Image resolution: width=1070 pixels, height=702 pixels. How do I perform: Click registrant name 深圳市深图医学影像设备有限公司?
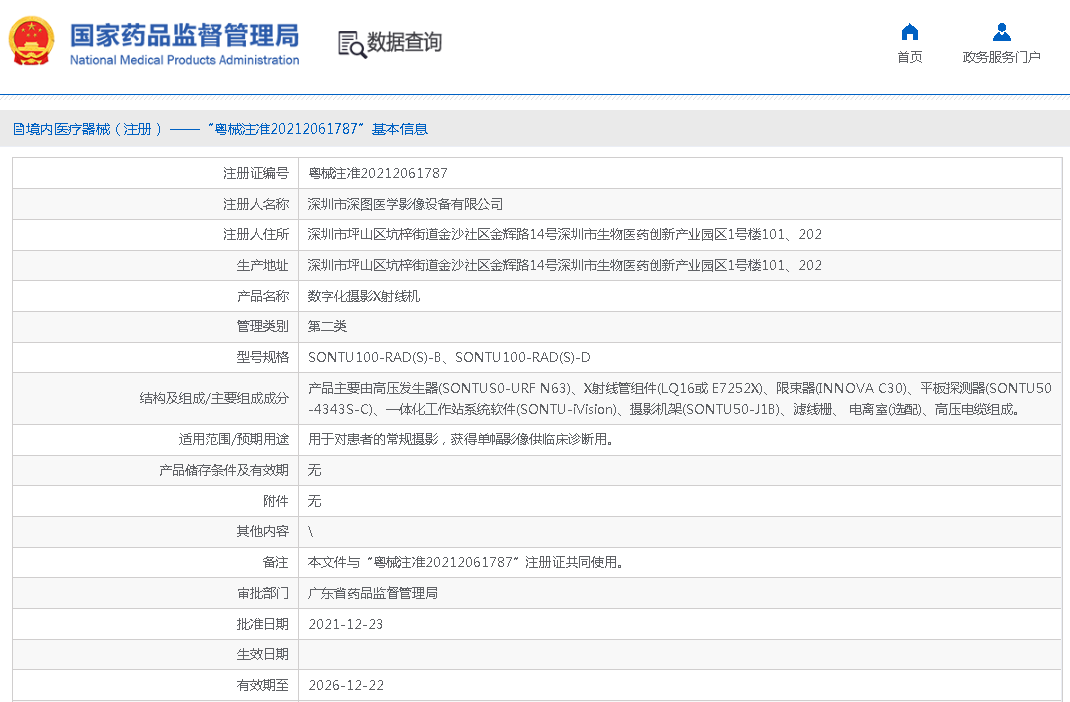pyautogui.click(x=405, y=204)
